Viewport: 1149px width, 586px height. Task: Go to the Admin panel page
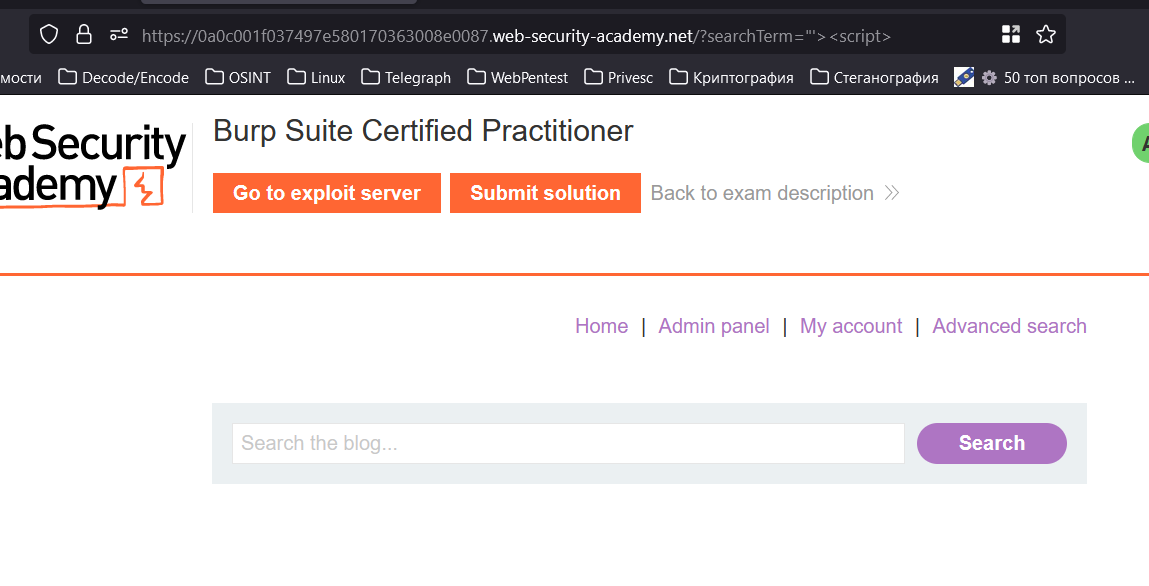714,326
